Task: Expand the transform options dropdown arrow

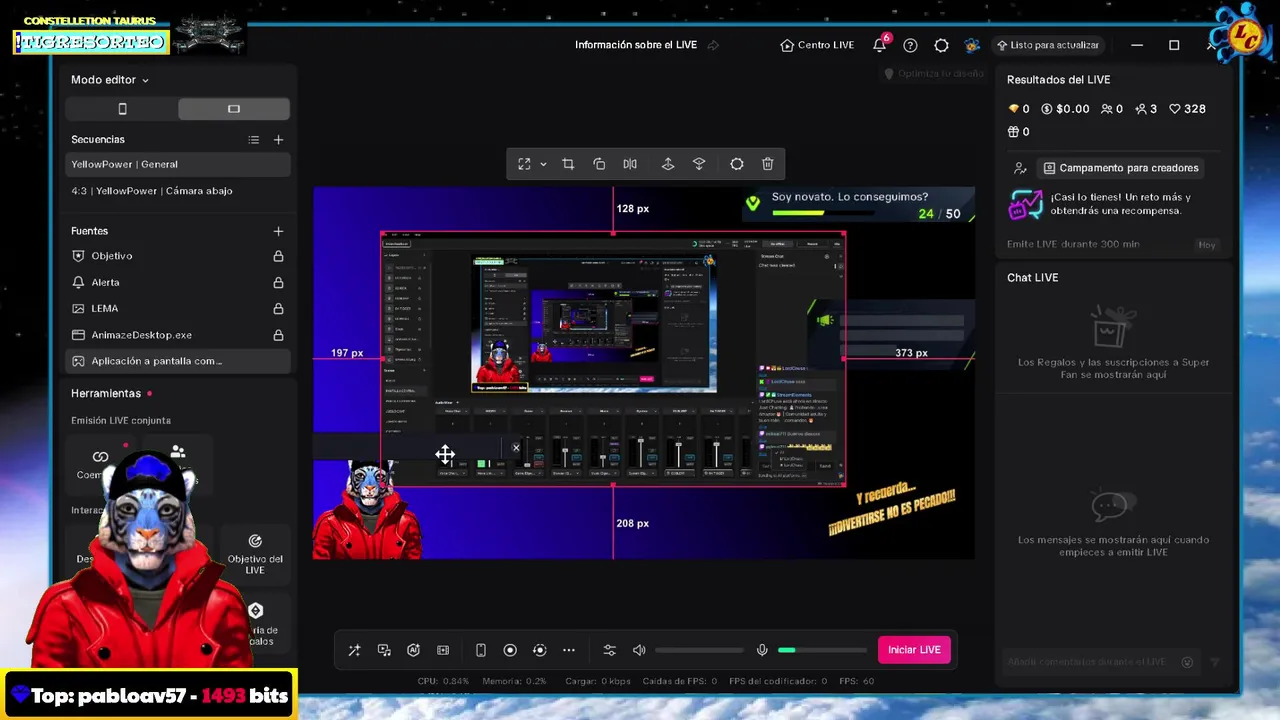Action: coord(543,164)
